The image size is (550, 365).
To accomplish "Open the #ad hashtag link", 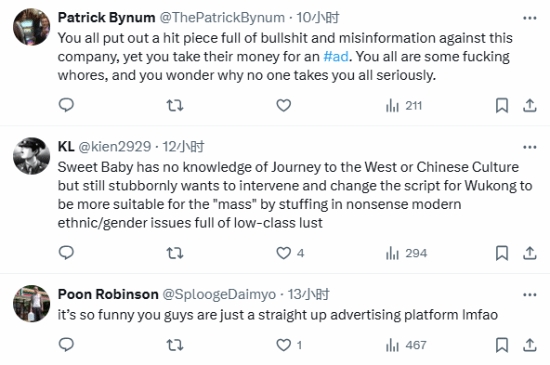I will tap(336, 56).
